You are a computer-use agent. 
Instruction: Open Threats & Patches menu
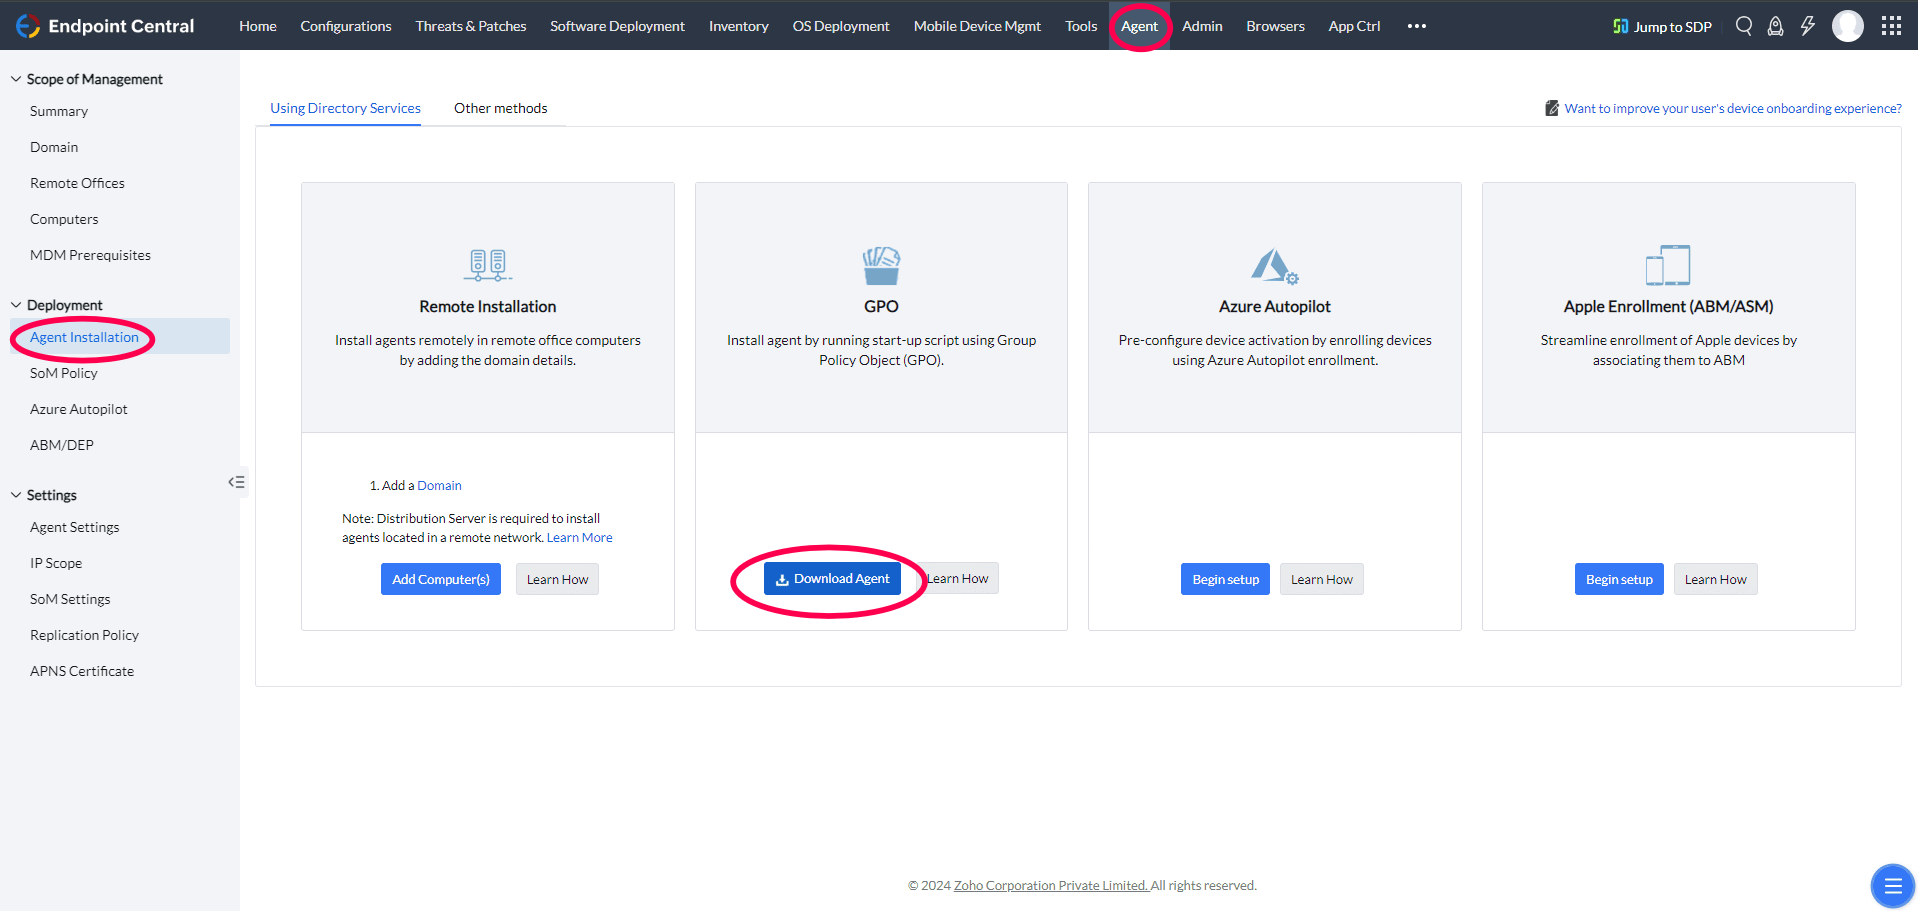(471, 26)
